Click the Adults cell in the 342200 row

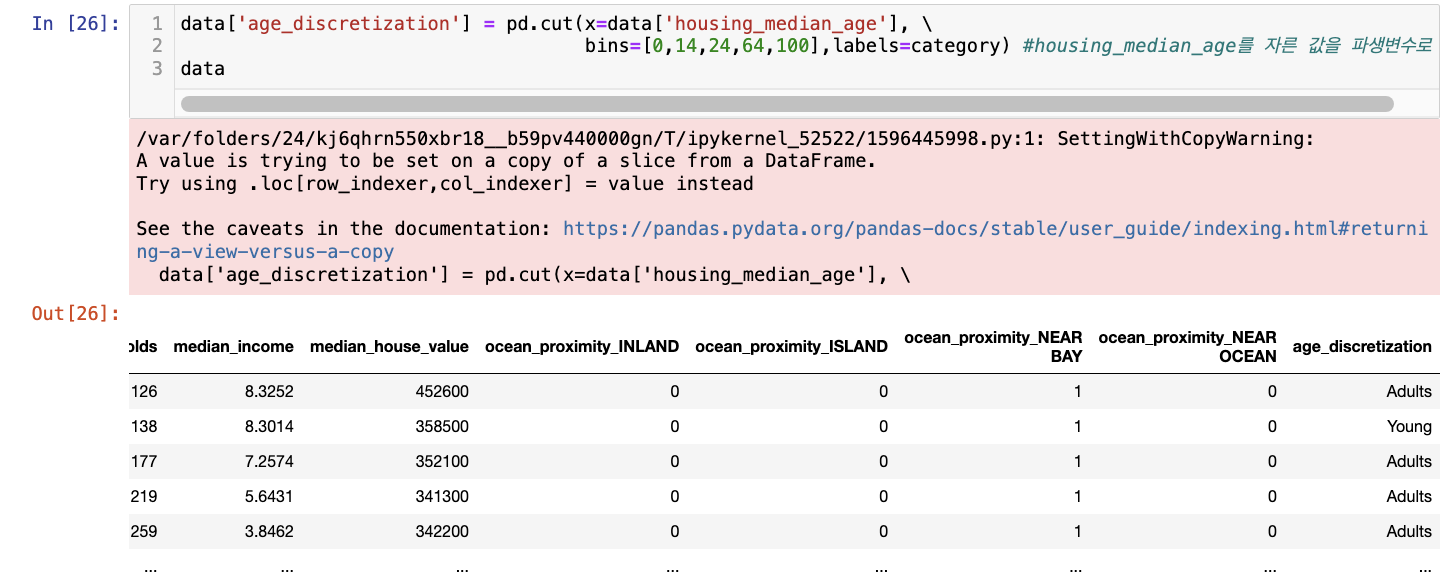click(1409, 532)
